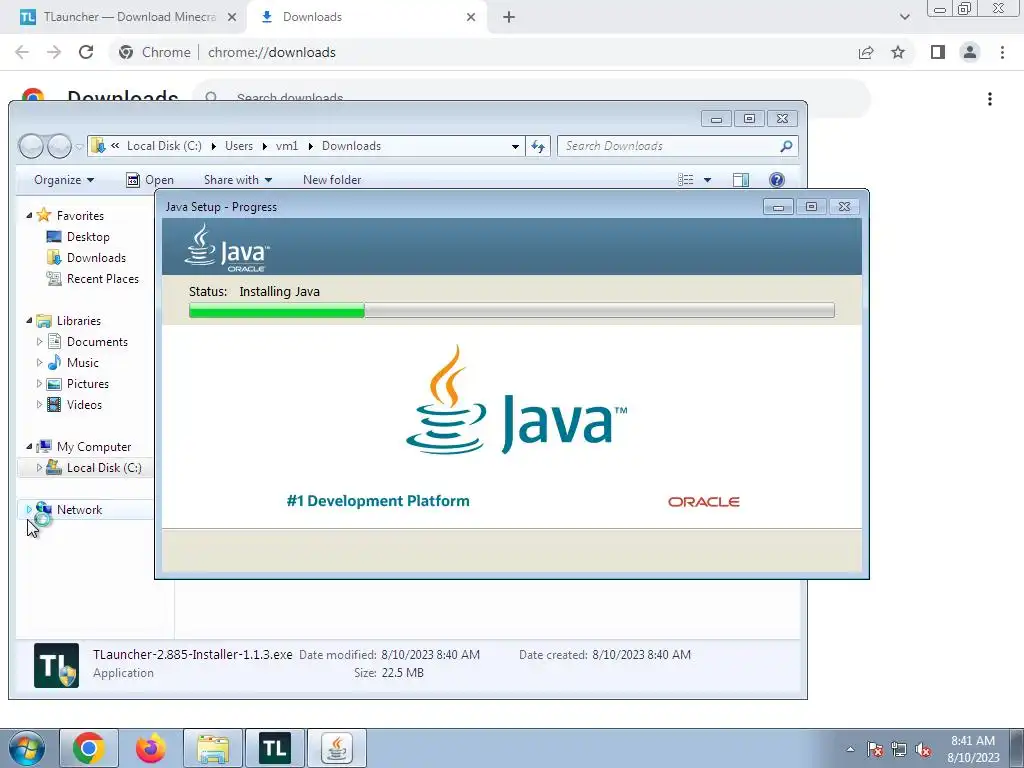Open Explorer address history dropdown
Image resolution: width=1024 pixels, height=768 pixels.
(x=515, y=146)
